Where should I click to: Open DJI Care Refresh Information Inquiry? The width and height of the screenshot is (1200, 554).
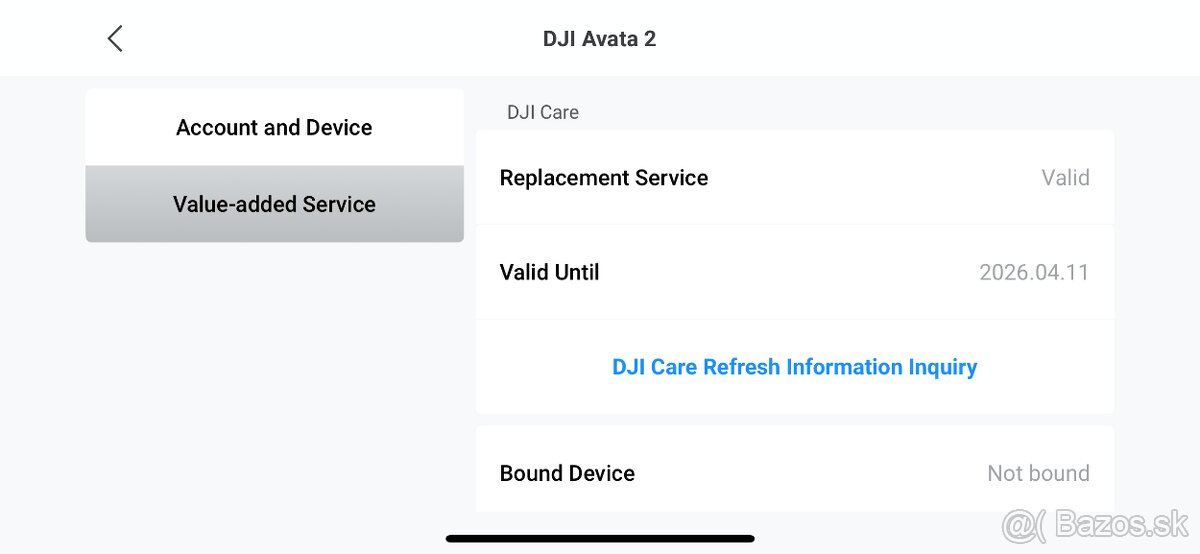click(794, 367)
